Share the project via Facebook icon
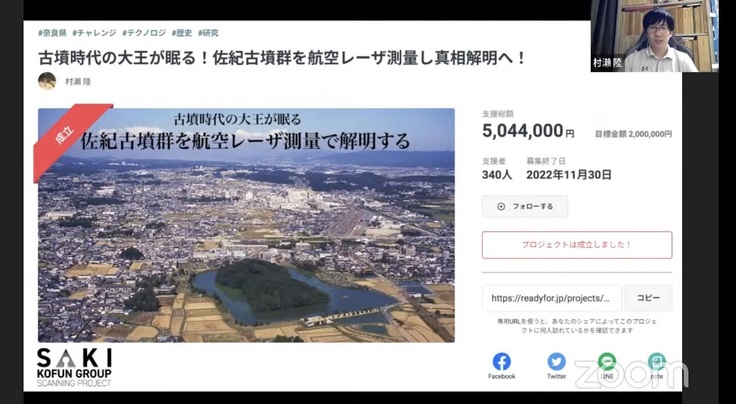This screenshot has height=404, width=736. point(501,362)
